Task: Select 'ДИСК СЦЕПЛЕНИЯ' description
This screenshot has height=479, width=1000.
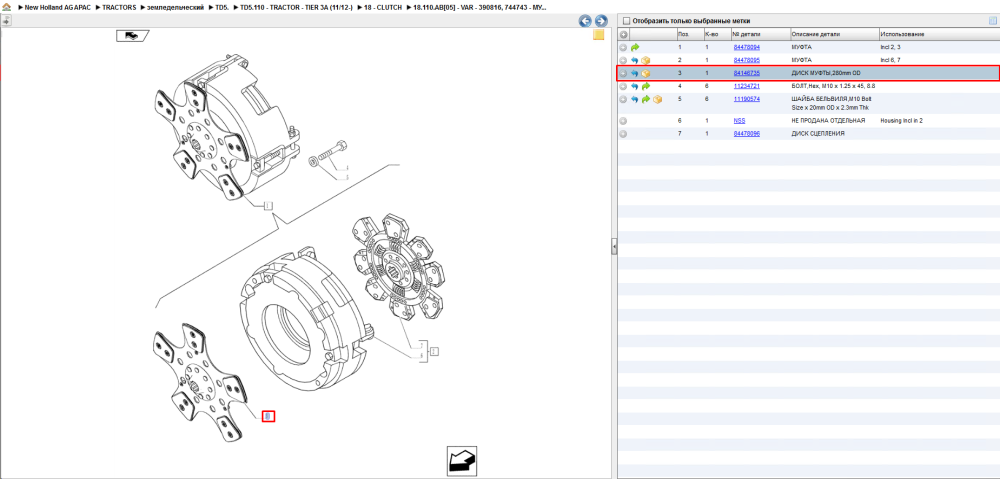Action: (x=817, y=134)
